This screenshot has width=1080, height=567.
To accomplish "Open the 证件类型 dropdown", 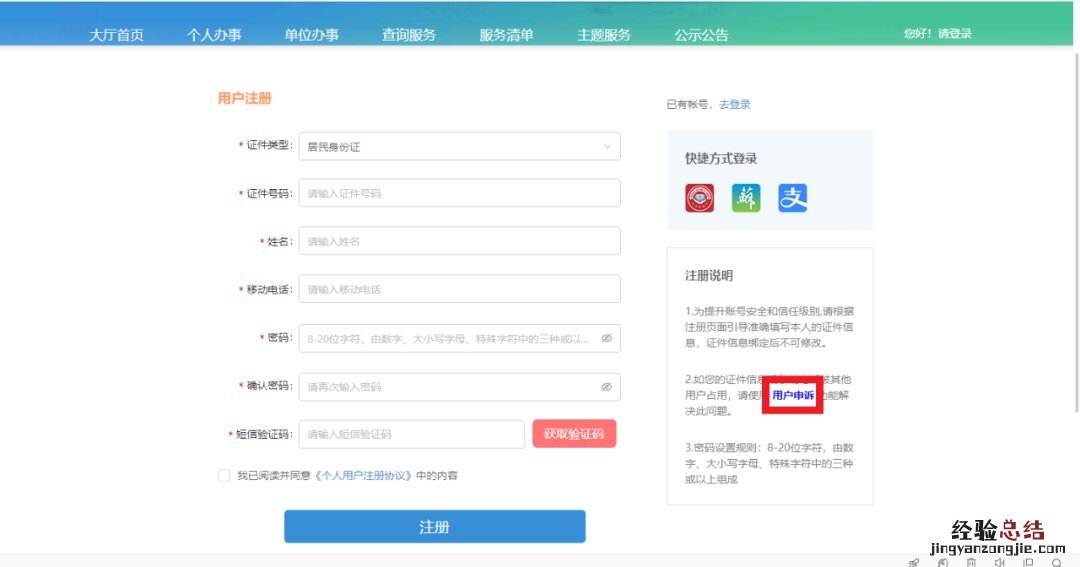I will pos(459,146).
